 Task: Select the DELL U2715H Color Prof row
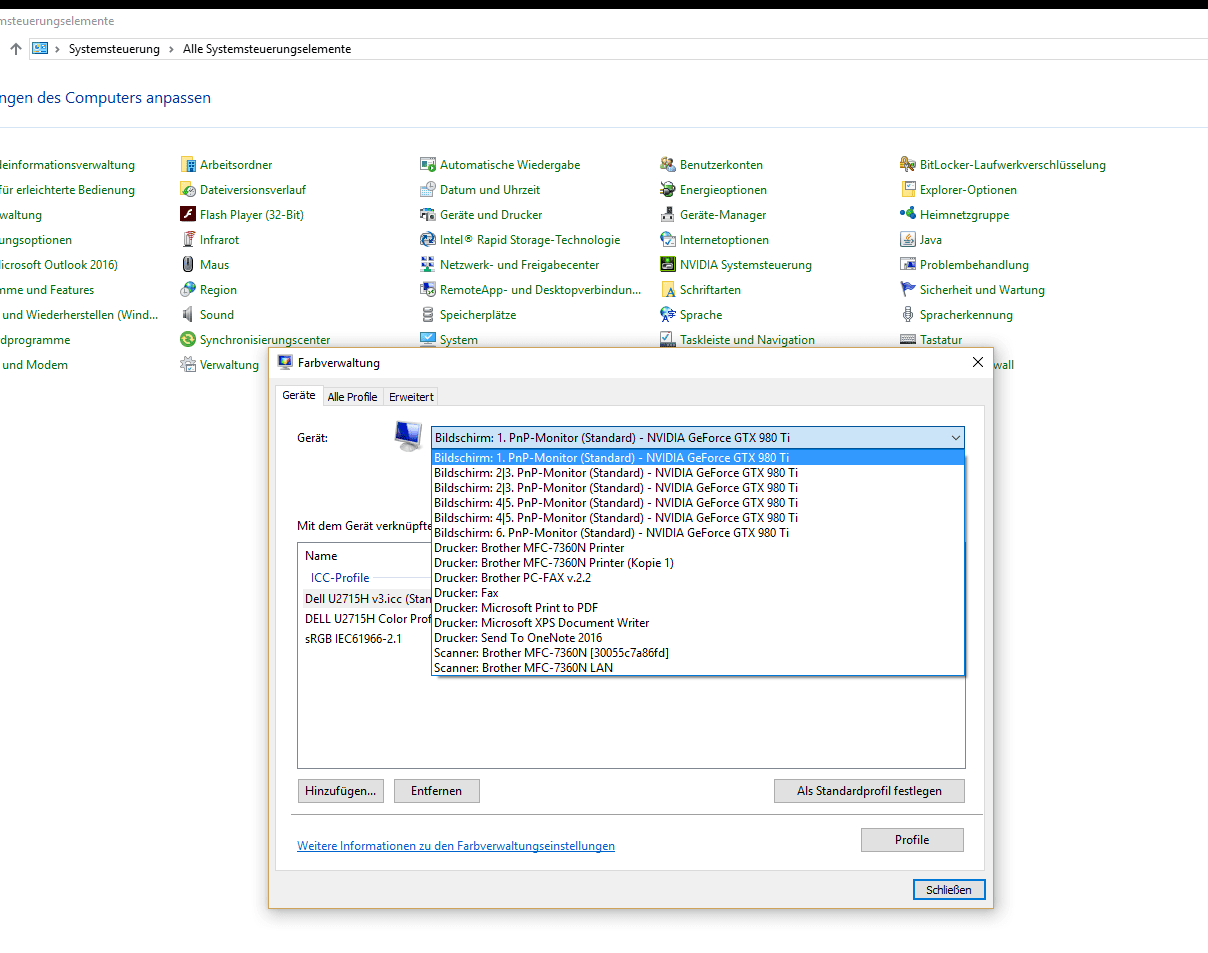click(x=365, y=619)
